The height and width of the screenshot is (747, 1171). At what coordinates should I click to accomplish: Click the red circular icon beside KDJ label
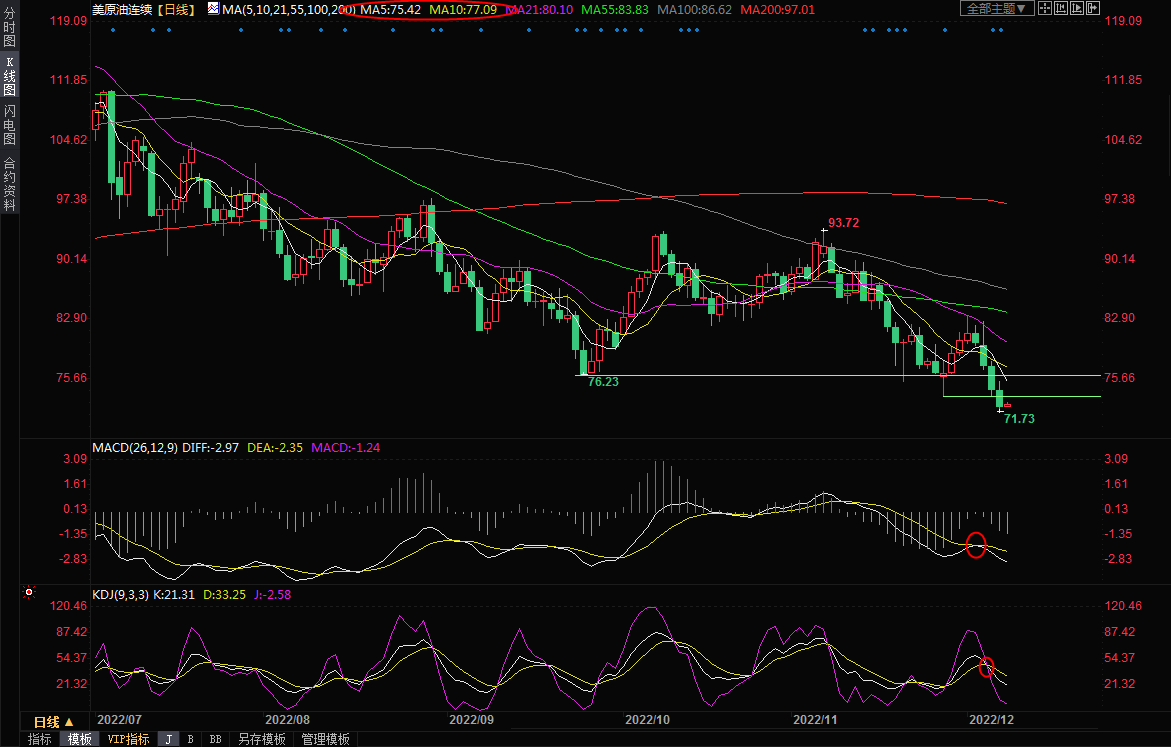tap(29, 593)
